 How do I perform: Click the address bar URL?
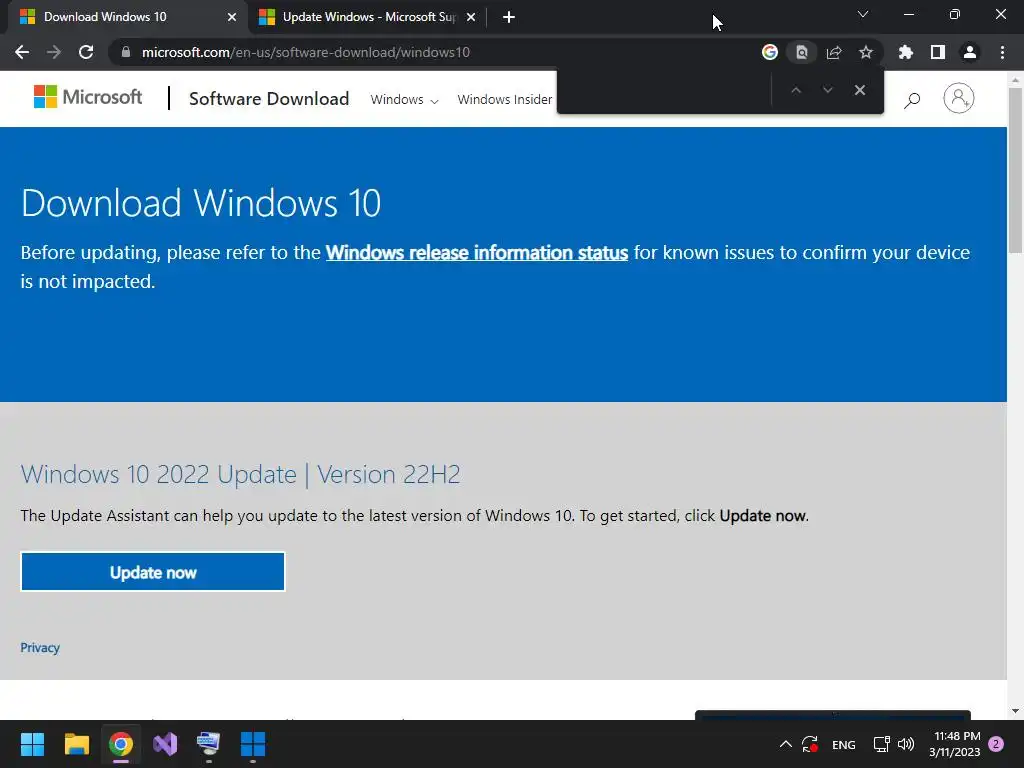(x=306, y=52)
